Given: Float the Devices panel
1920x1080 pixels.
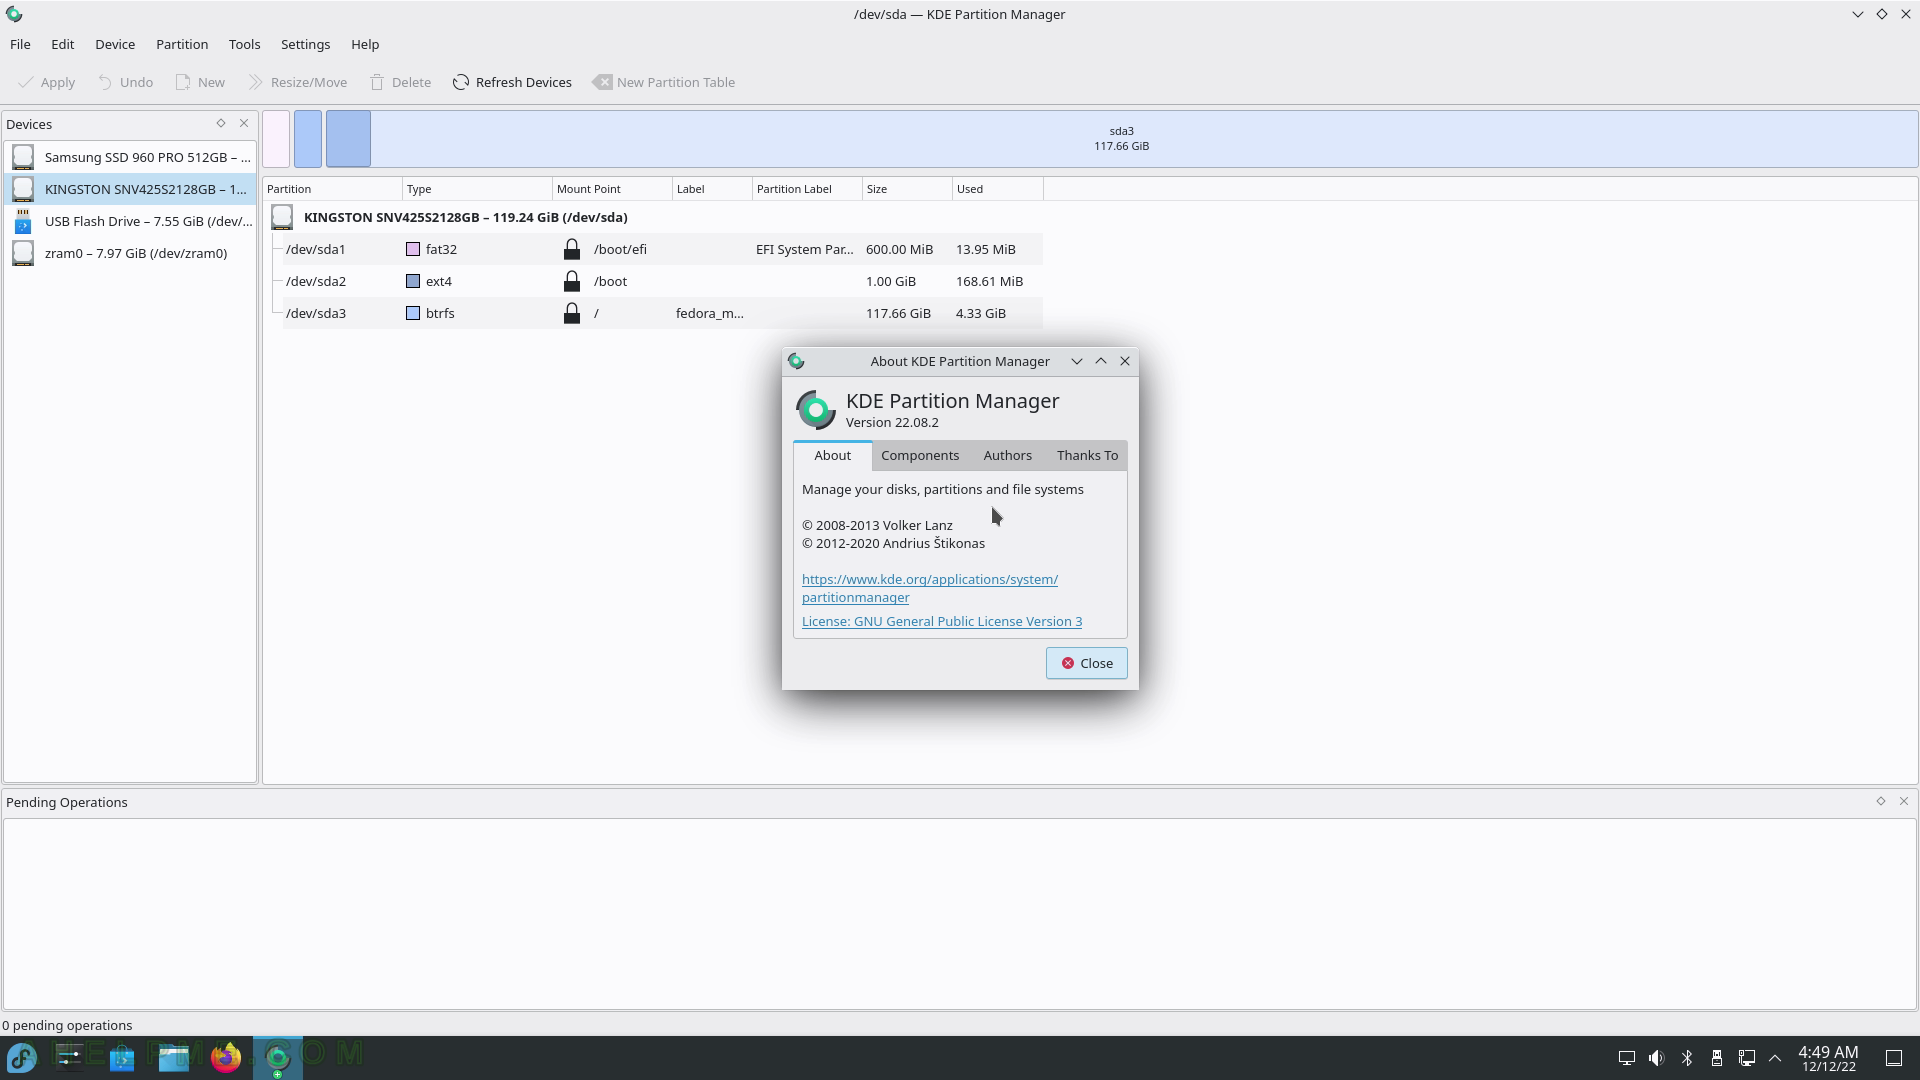Looking at the screenshot, I should pos(221,123).
